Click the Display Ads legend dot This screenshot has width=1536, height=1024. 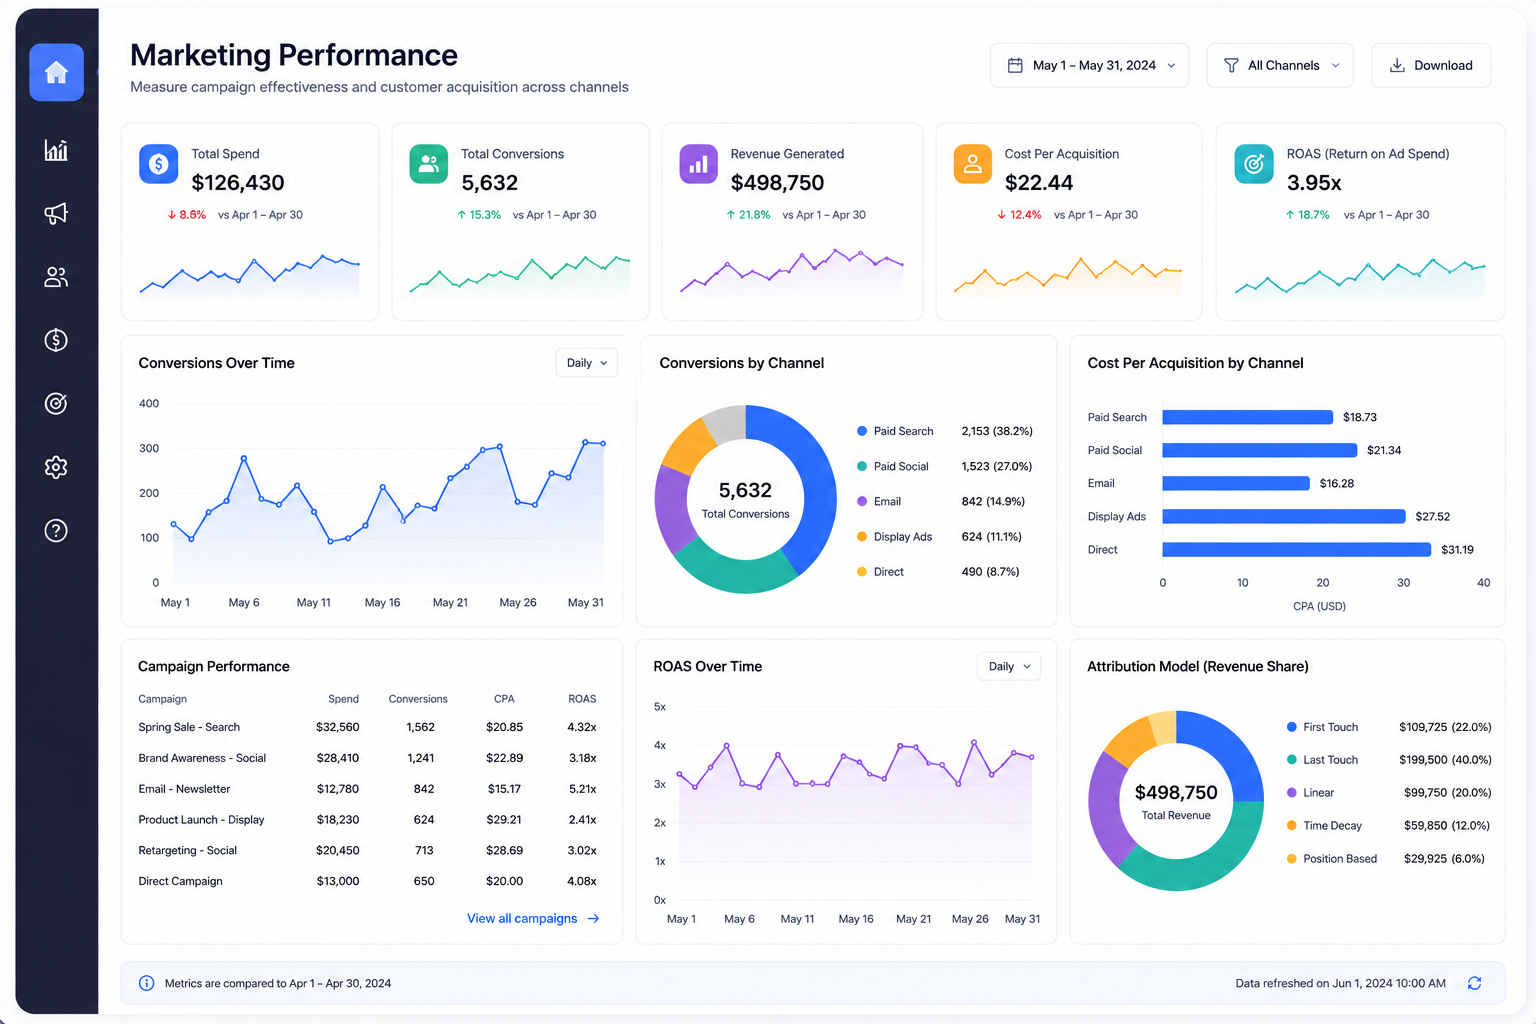point(862,537)
